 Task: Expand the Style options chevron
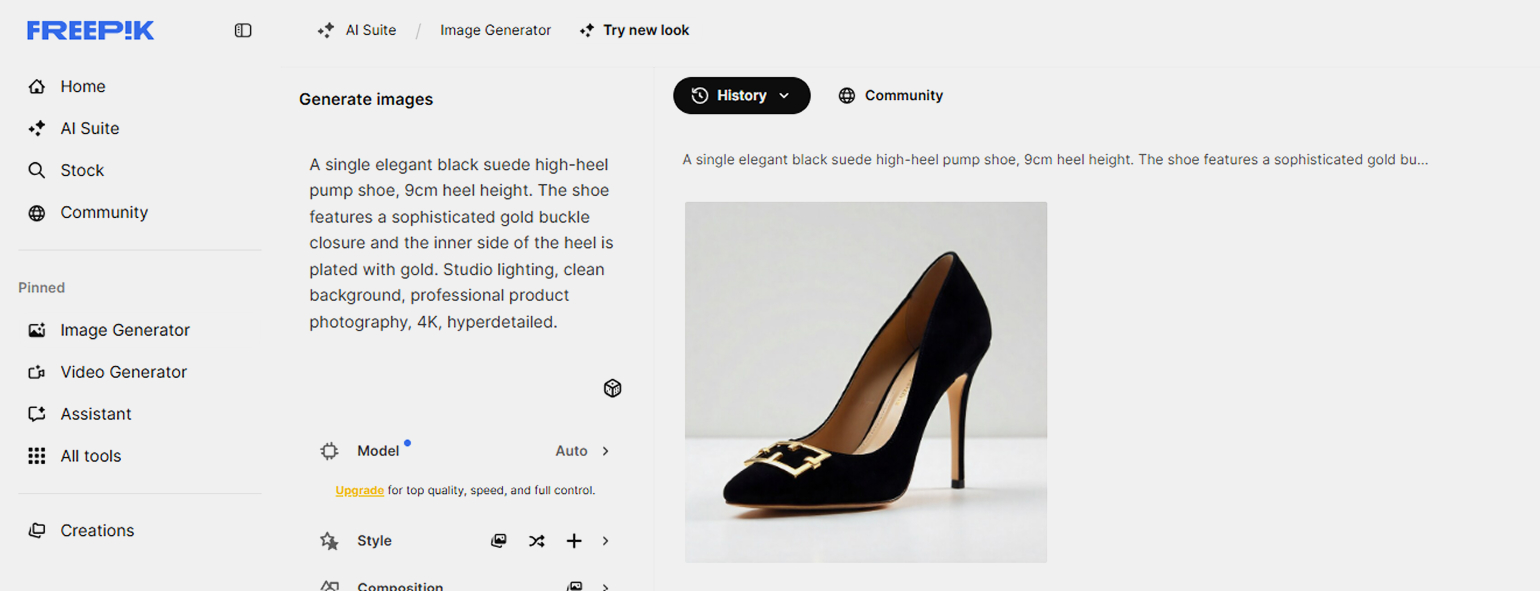tap(606, 541)
